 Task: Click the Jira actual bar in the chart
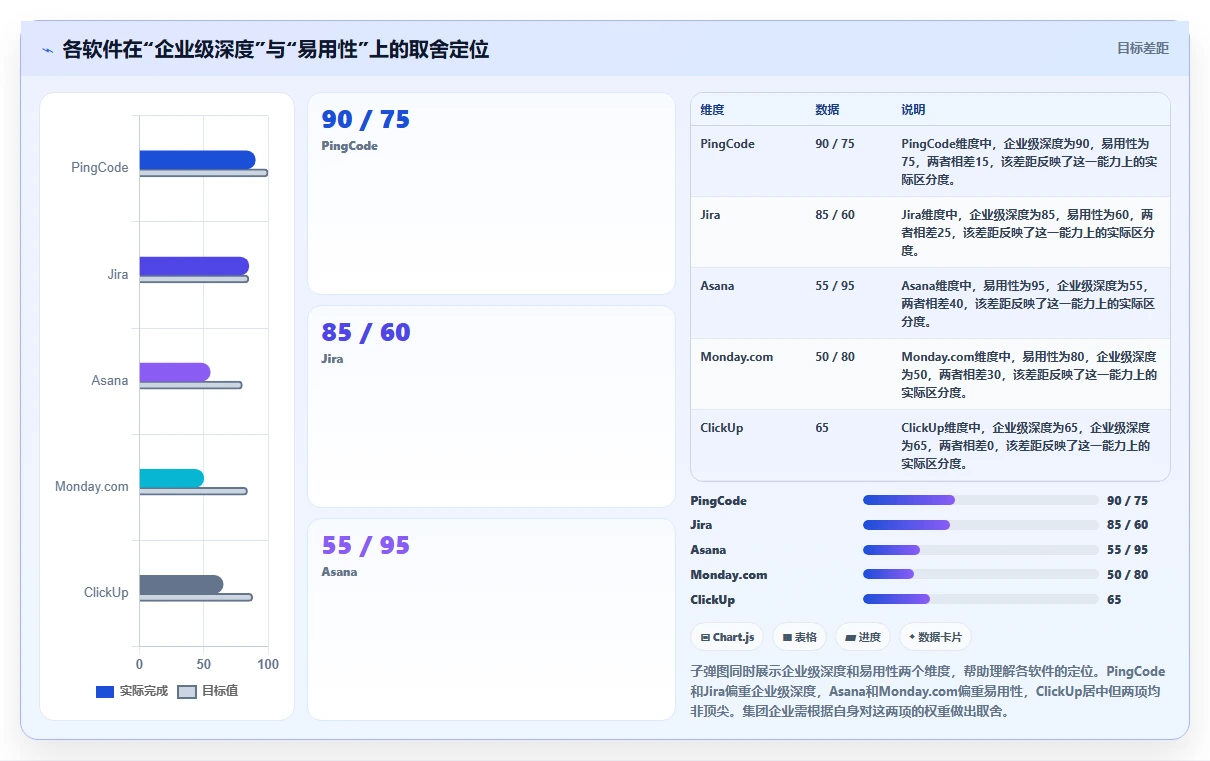(194, 266)
